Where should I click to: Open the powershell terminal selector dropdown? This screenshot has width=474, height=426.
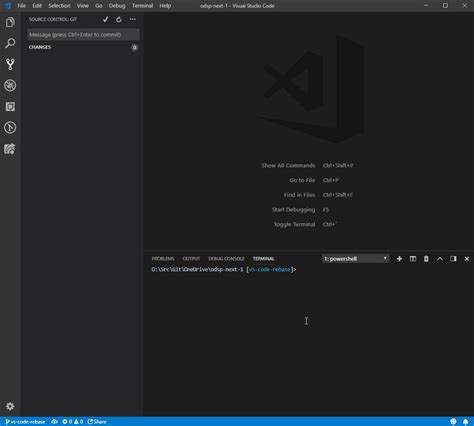pyautogui.click(x=356, y=259)
